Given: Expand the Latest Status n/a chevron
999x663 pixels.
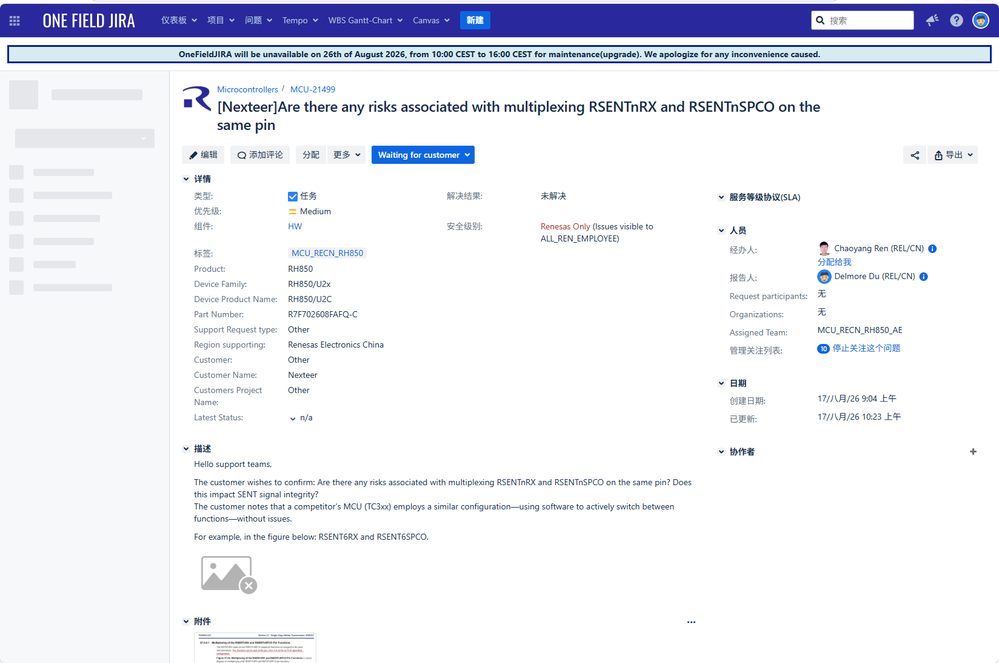Looking at the screenshot, I should (x=292, y=418).
